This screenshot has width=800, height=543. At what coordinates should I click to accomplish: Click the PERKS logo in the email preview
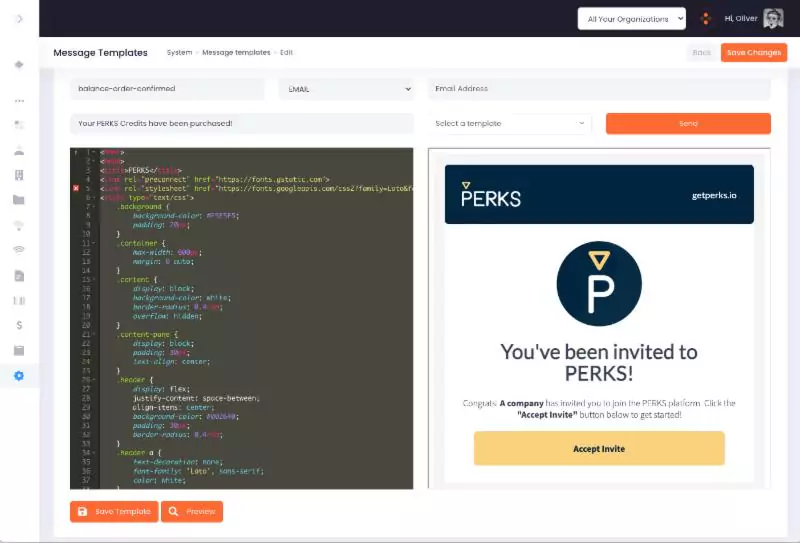click(491, 194)
